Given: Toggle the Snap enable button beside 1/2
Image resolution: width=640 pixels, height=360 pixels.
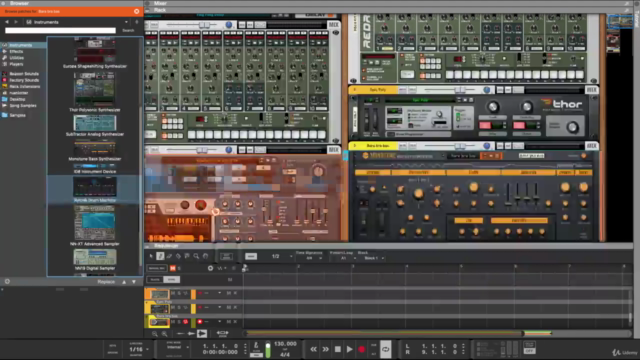Looking at the screenshot, I should pyautogui.click(x=251, y=256).
